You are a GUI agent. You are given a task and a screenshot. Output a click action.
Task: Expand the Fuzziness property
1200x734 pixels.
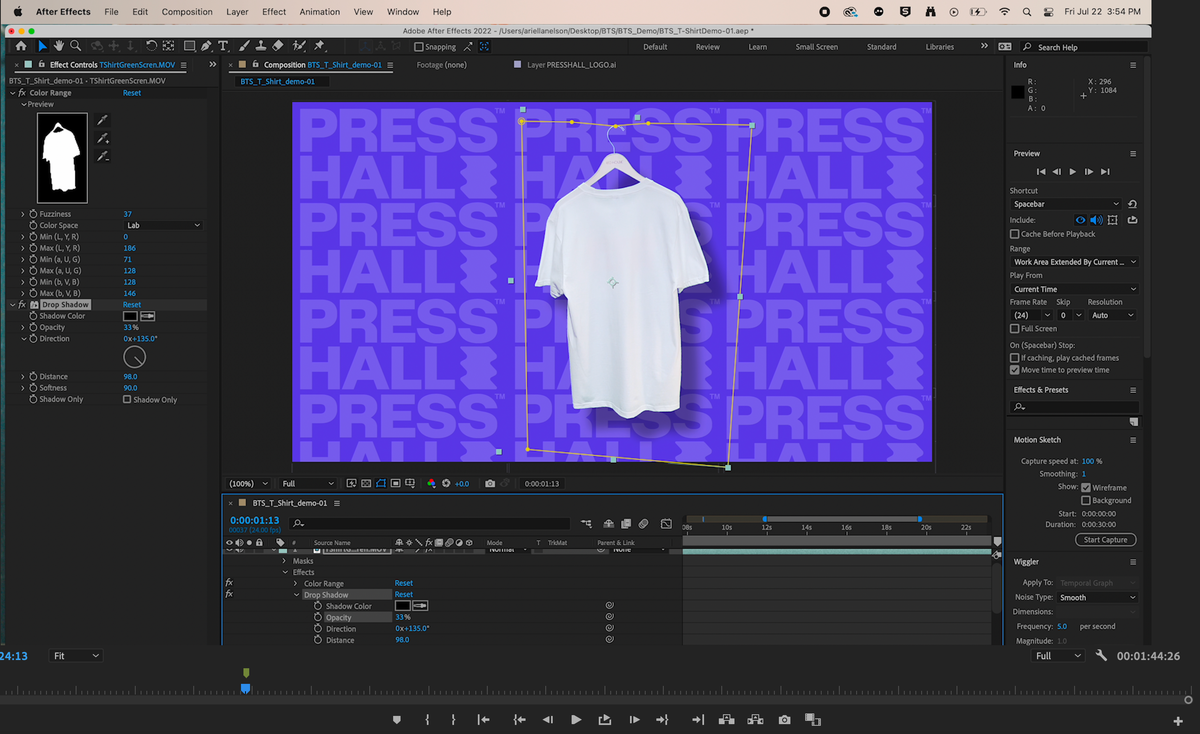[x=23, y=214]
